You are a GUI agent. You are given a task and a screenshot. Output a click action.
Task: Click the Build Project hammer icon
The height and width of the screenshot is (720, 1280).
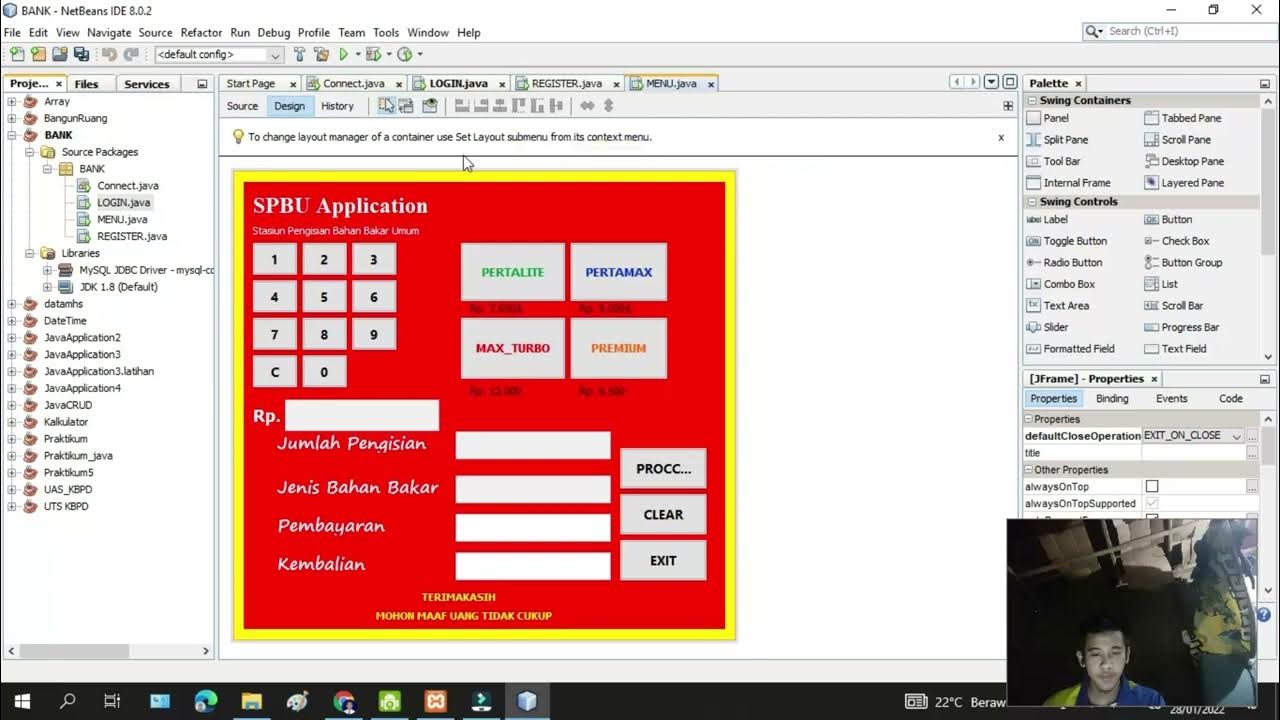pos(299,54)
